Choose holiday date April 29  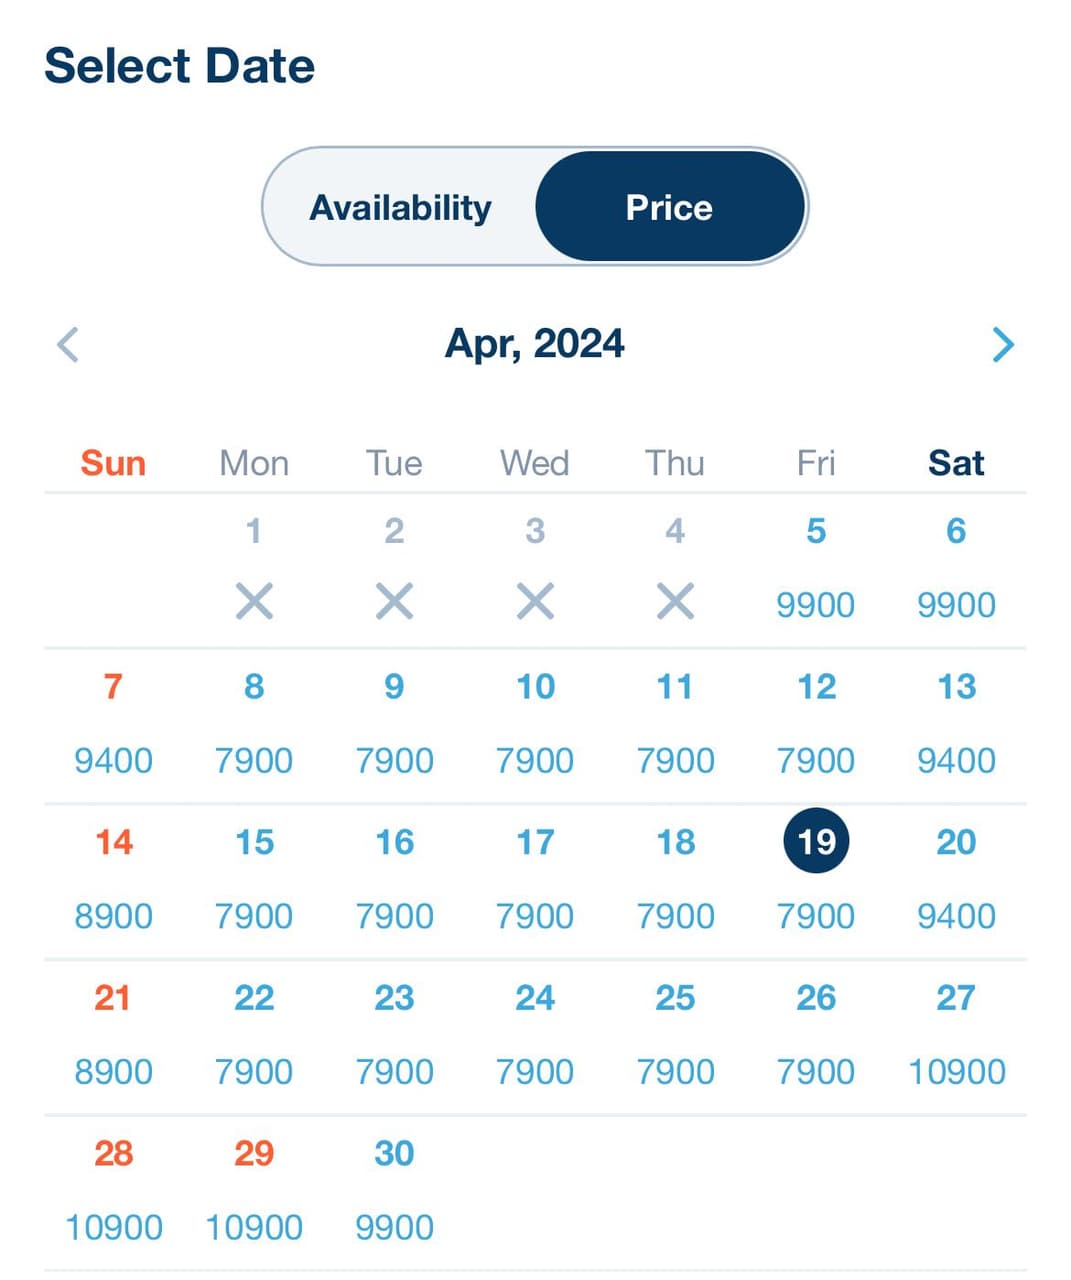[254, 1190]
